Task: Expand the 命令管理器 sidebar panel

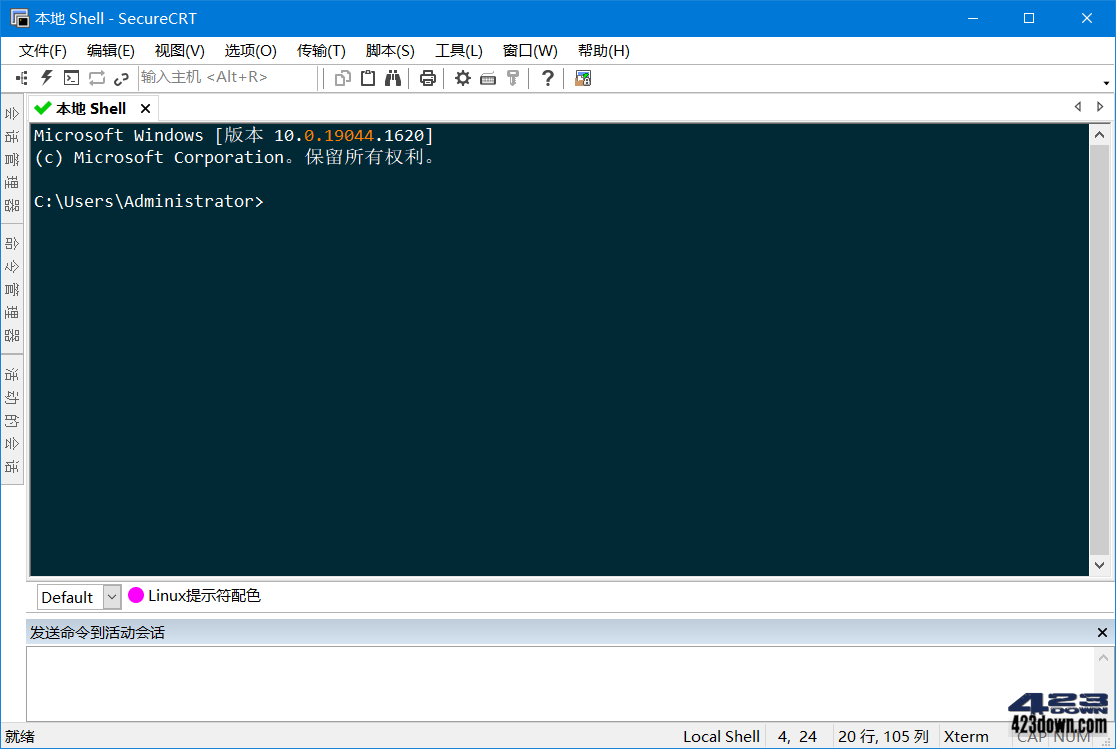Action: point(11,285)
